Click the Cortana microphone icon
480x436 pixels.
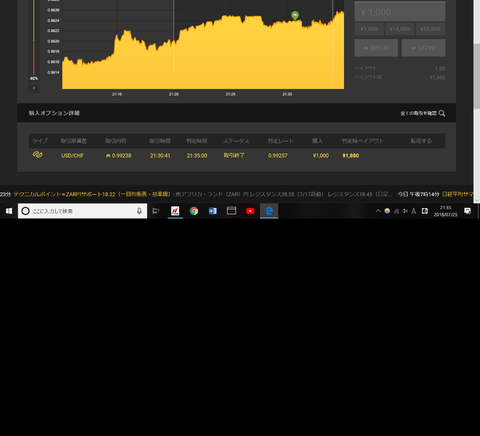(x=139, y=211)
